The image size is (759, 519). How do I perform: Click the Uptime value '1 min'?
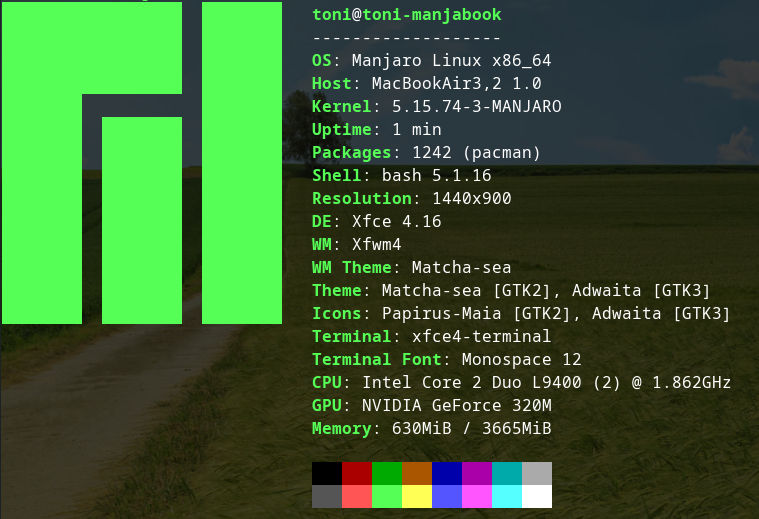[417, 129]
